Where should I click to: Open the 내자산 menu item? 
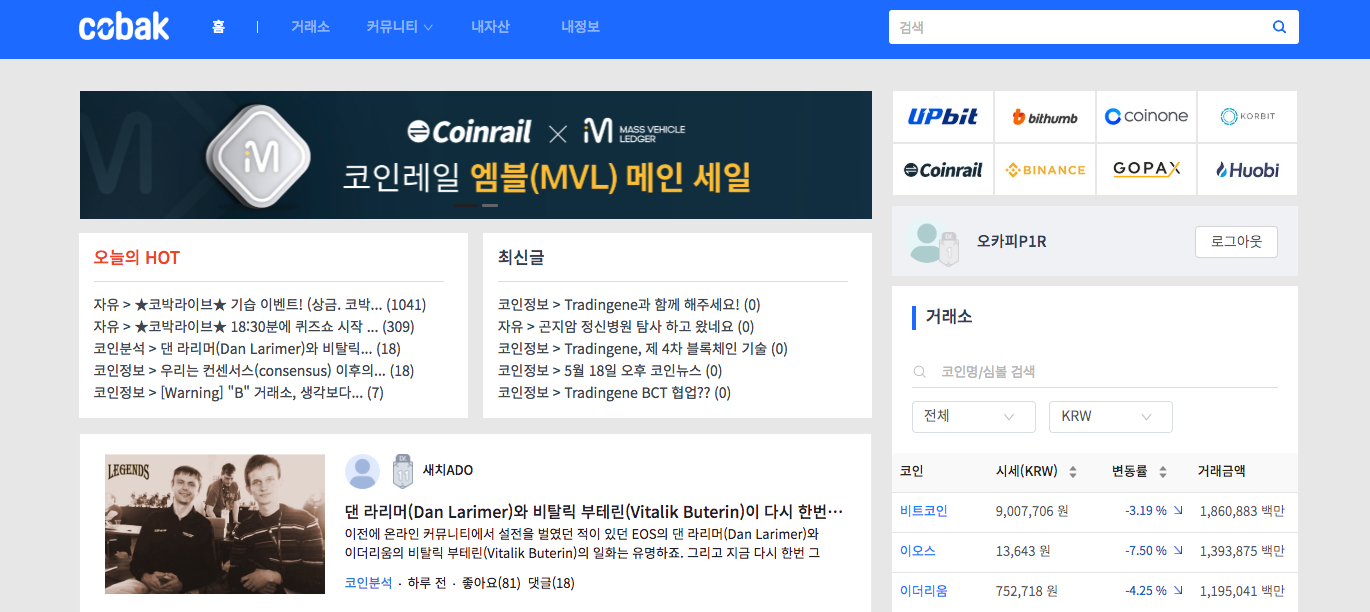pos(490,27)
